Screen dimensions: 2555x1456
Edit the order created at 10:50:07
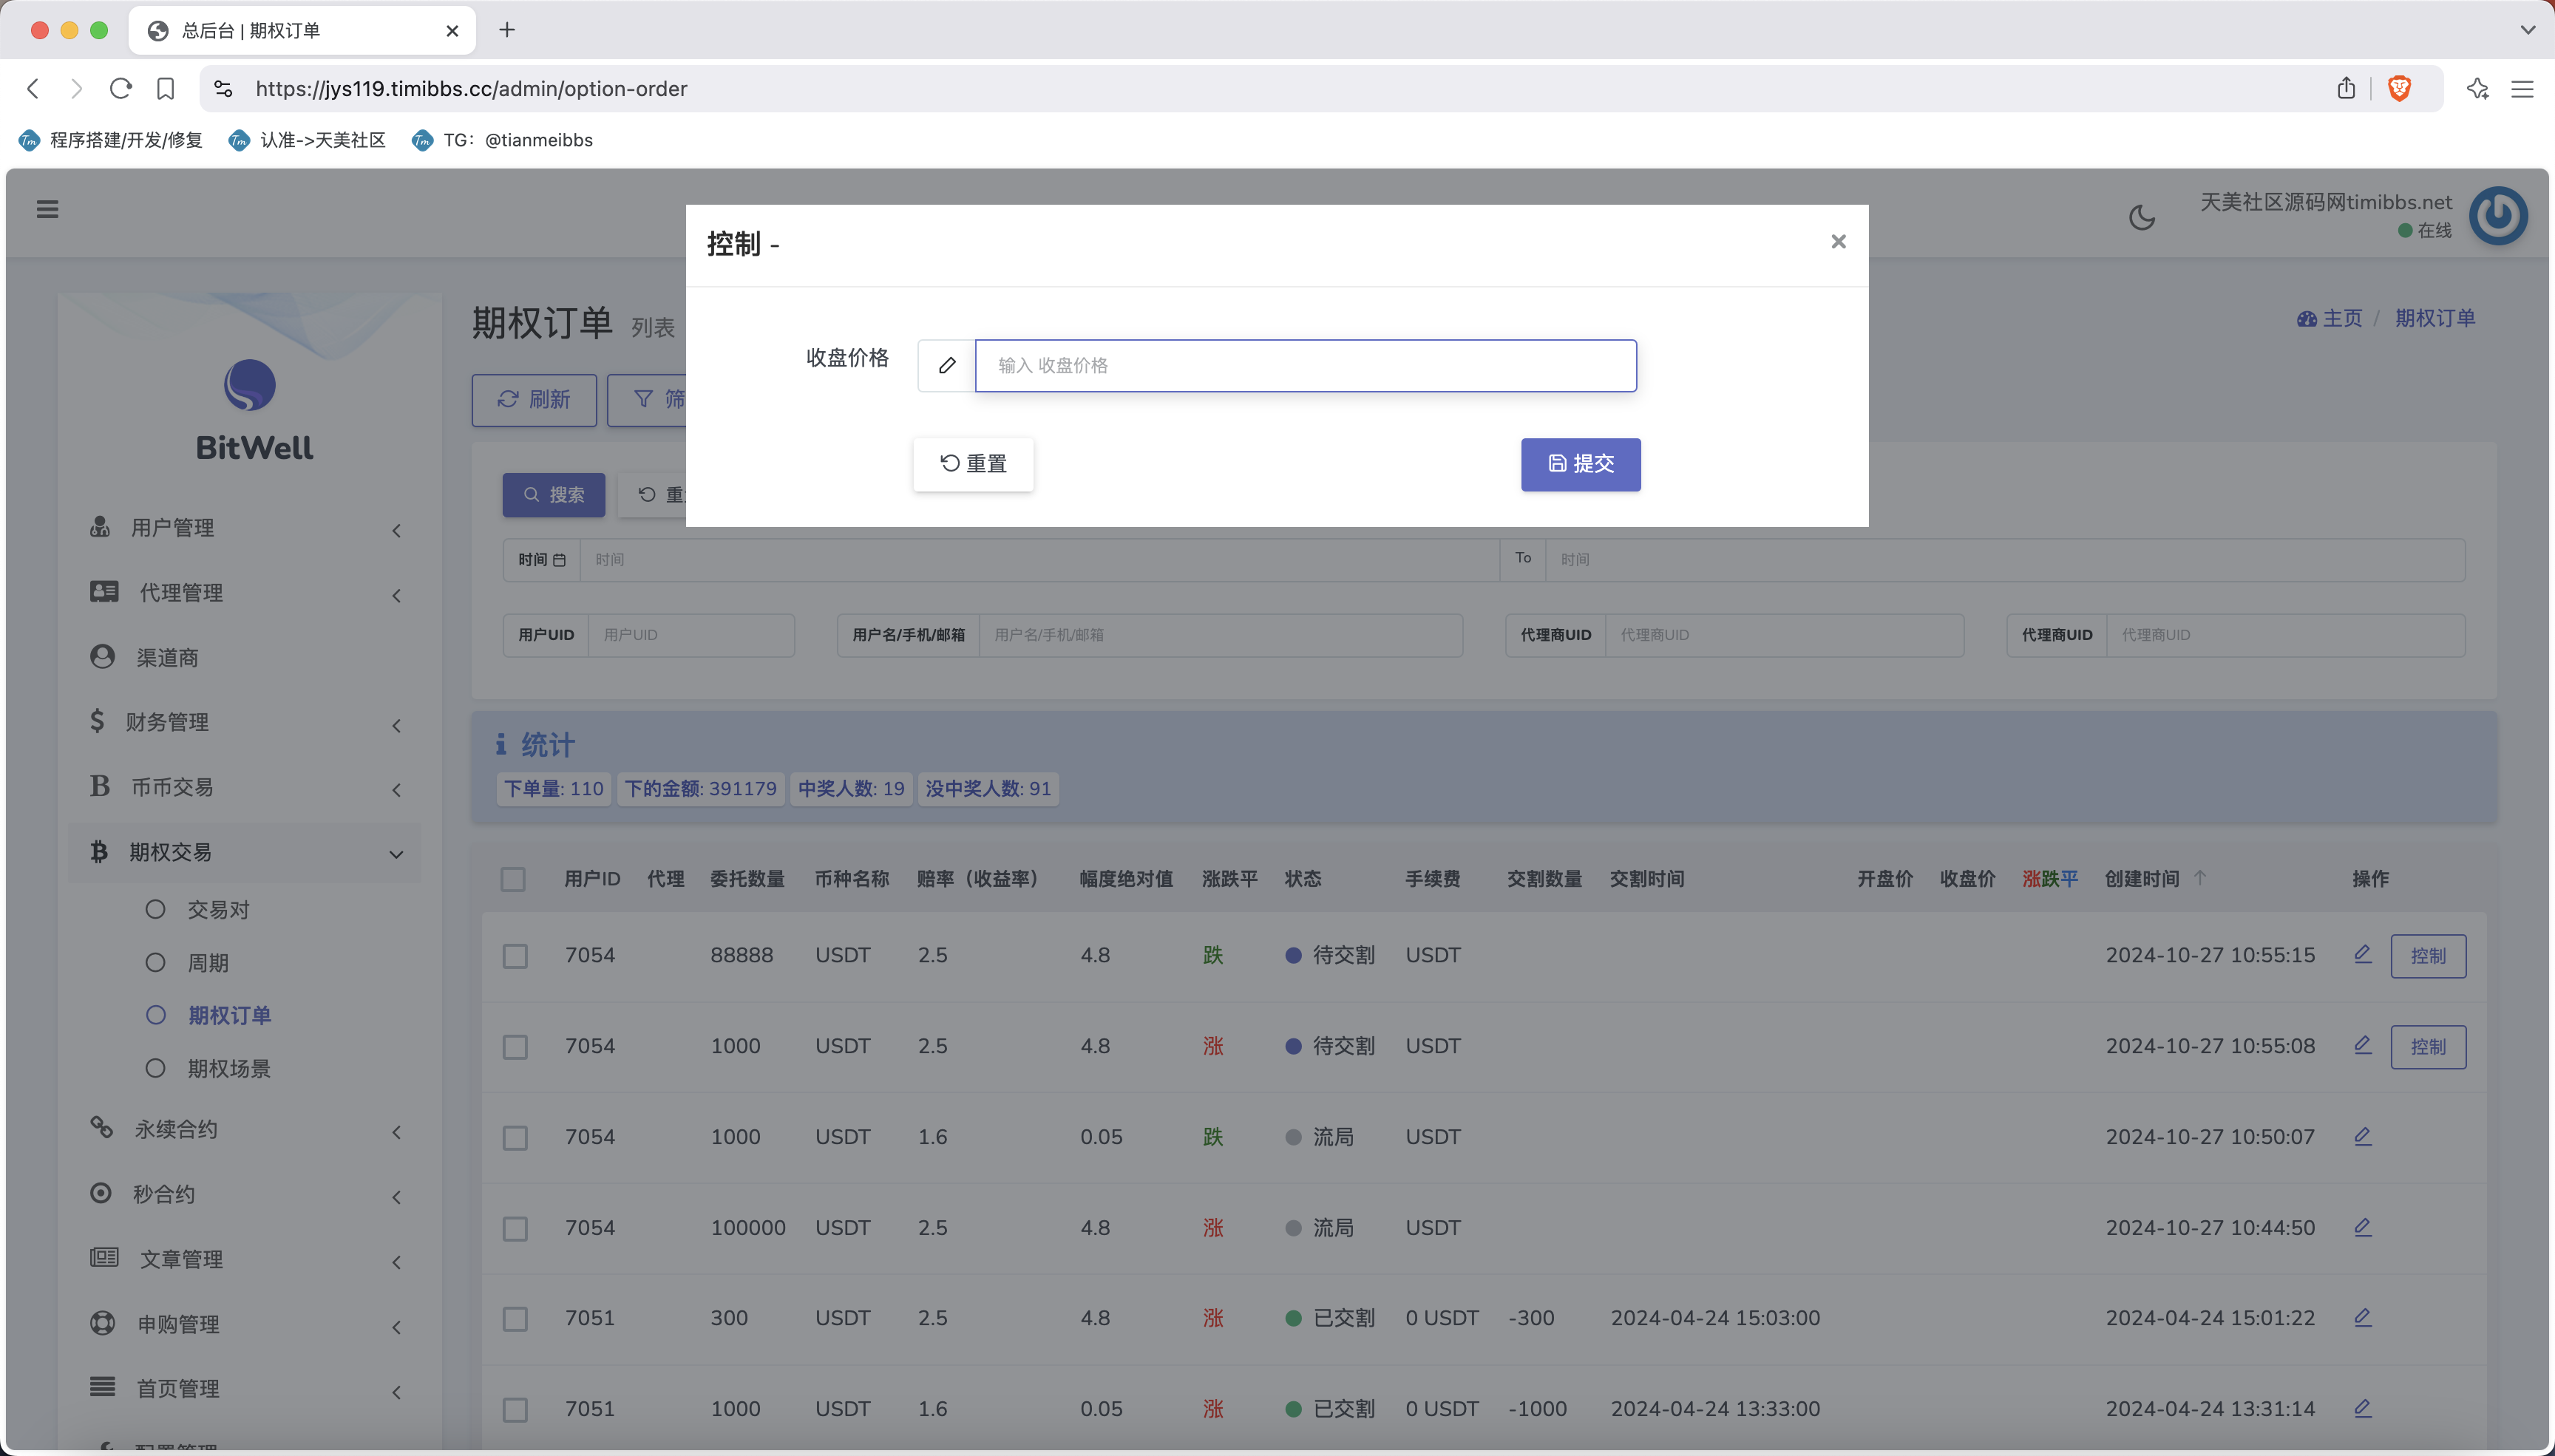click(x=2363, y=1136)
